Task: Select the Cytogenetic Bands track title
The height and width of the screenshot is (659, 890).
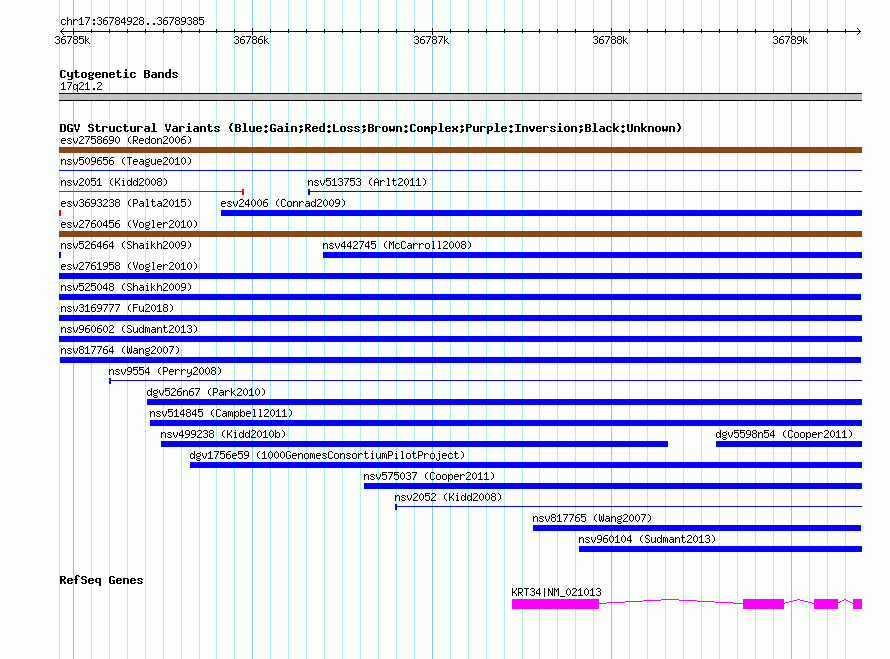Action: (119, 74)
